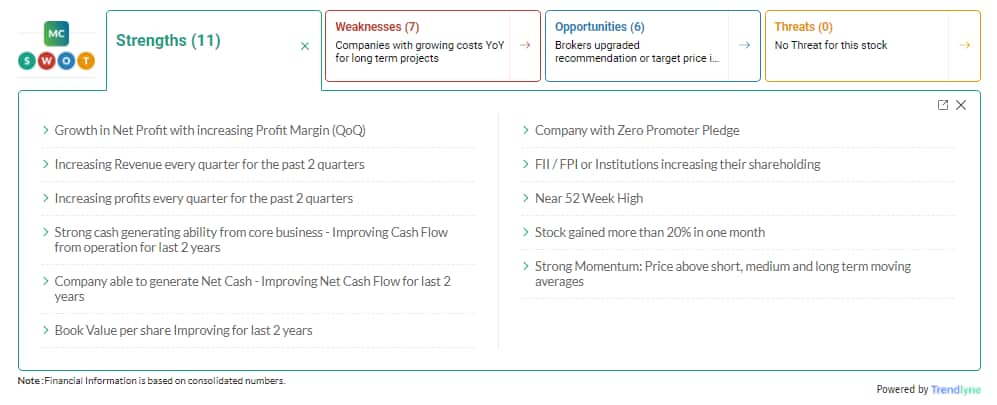Select the Strengths (11) tab

(x=168, y=41)
